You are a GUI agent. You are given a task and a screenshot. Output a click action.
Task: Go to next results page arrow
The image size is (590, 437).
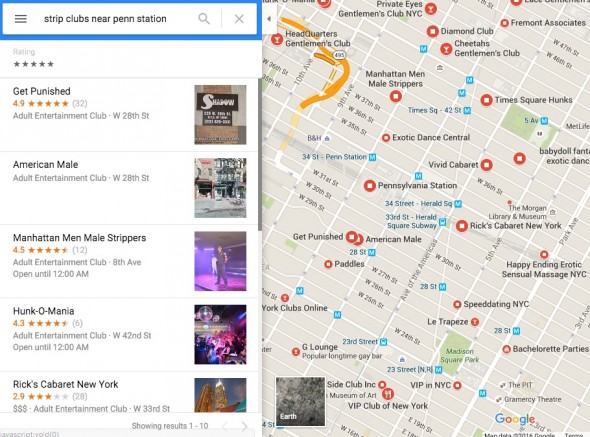pyautogui.click(x=245, y=426)
